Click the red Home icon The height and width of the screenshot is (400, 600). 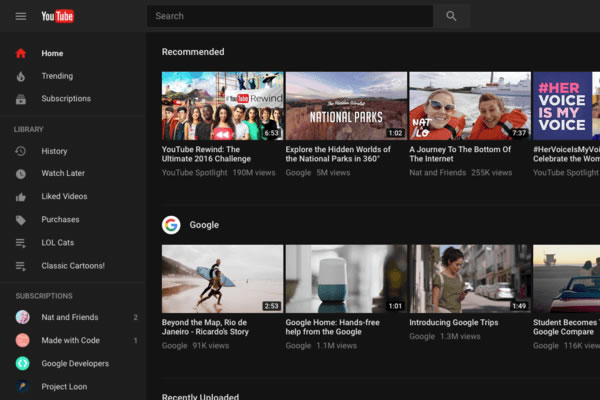[21, 53]
